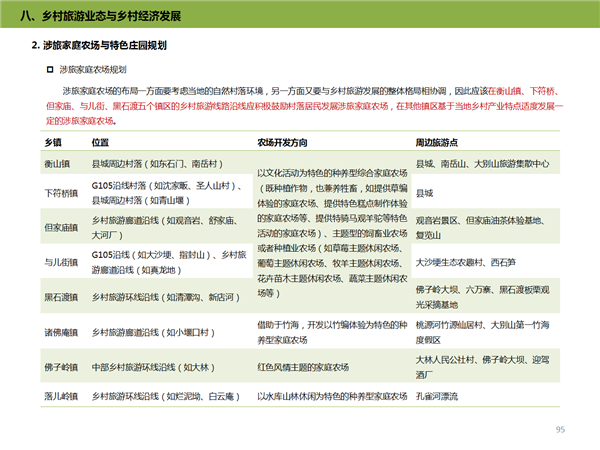Click the 落儿岭镇 town cell
Screen dimensions: 600x450
(60, 396)
